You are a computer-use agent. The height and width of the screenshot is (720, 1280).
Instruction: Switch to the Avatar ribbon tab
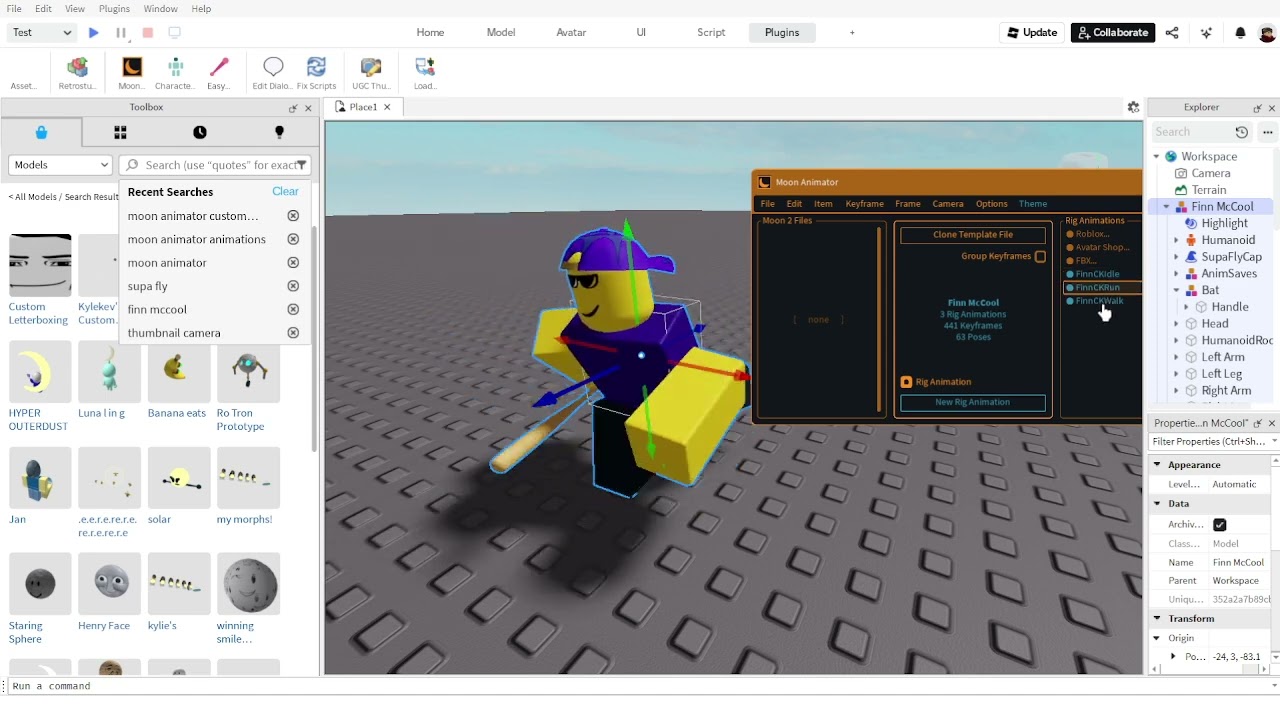pos(571,33)
